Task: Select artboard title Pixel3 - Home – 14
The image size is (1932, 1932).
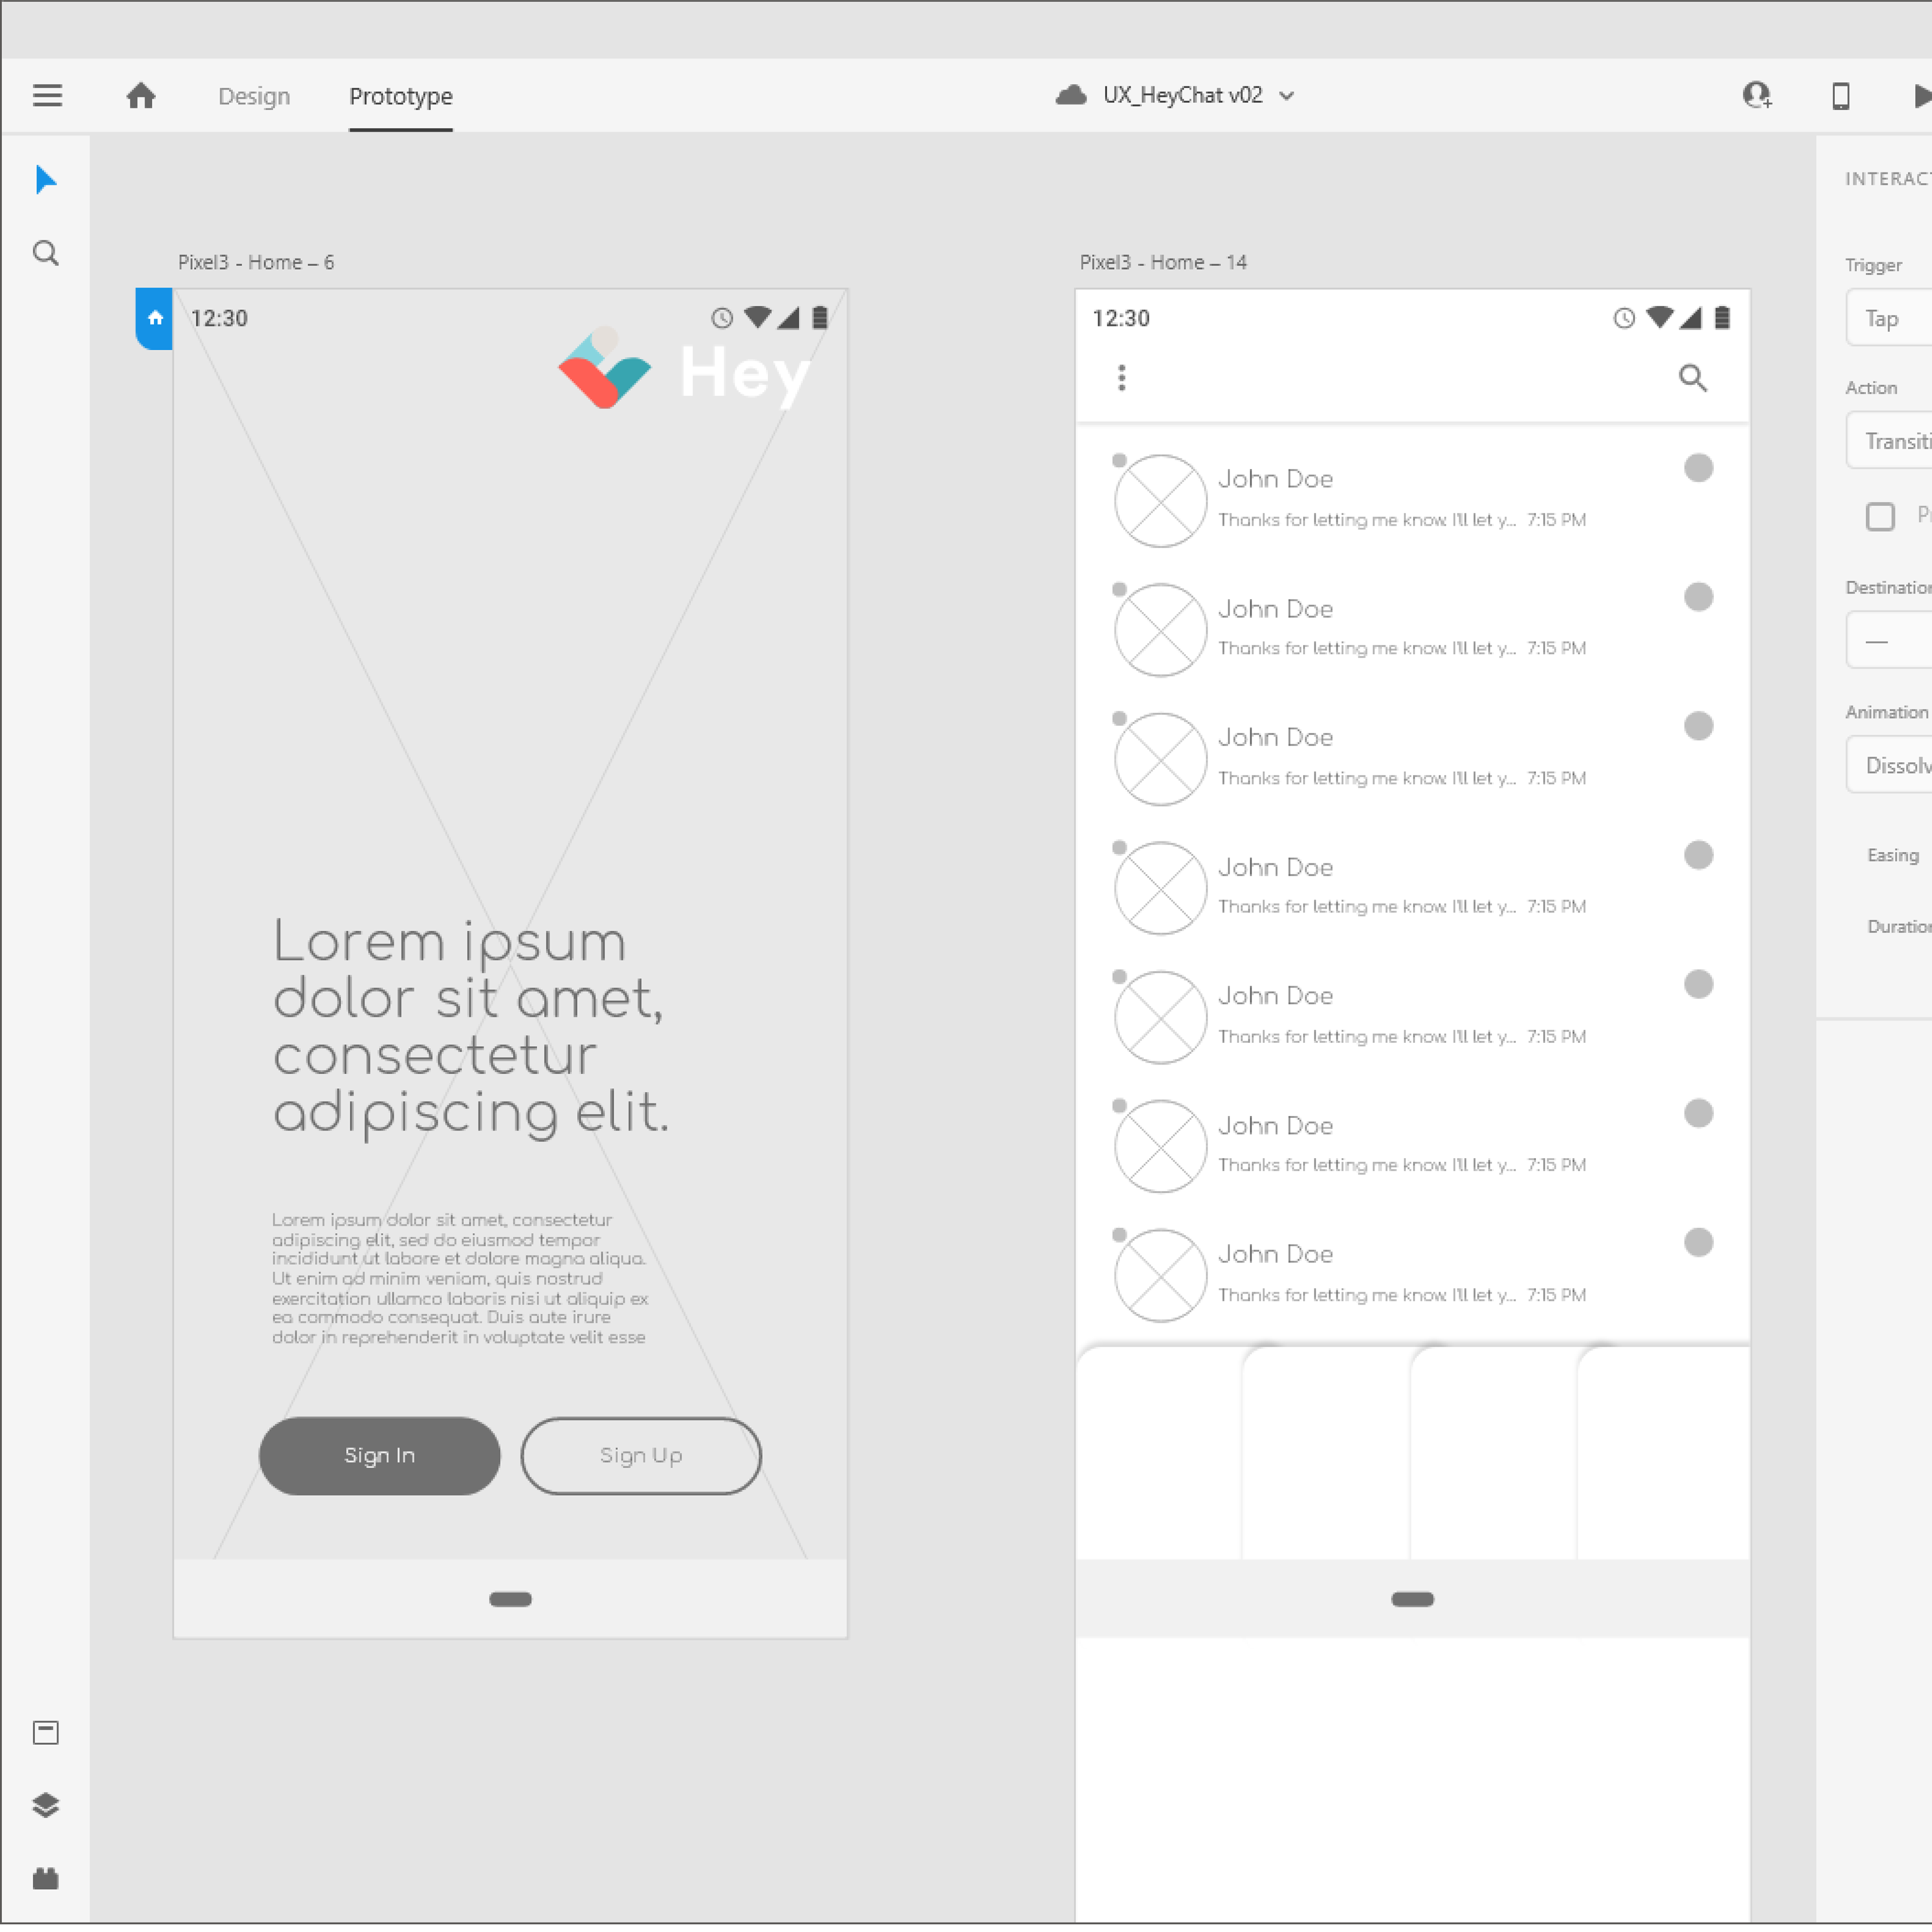Action: [1163, 262]
